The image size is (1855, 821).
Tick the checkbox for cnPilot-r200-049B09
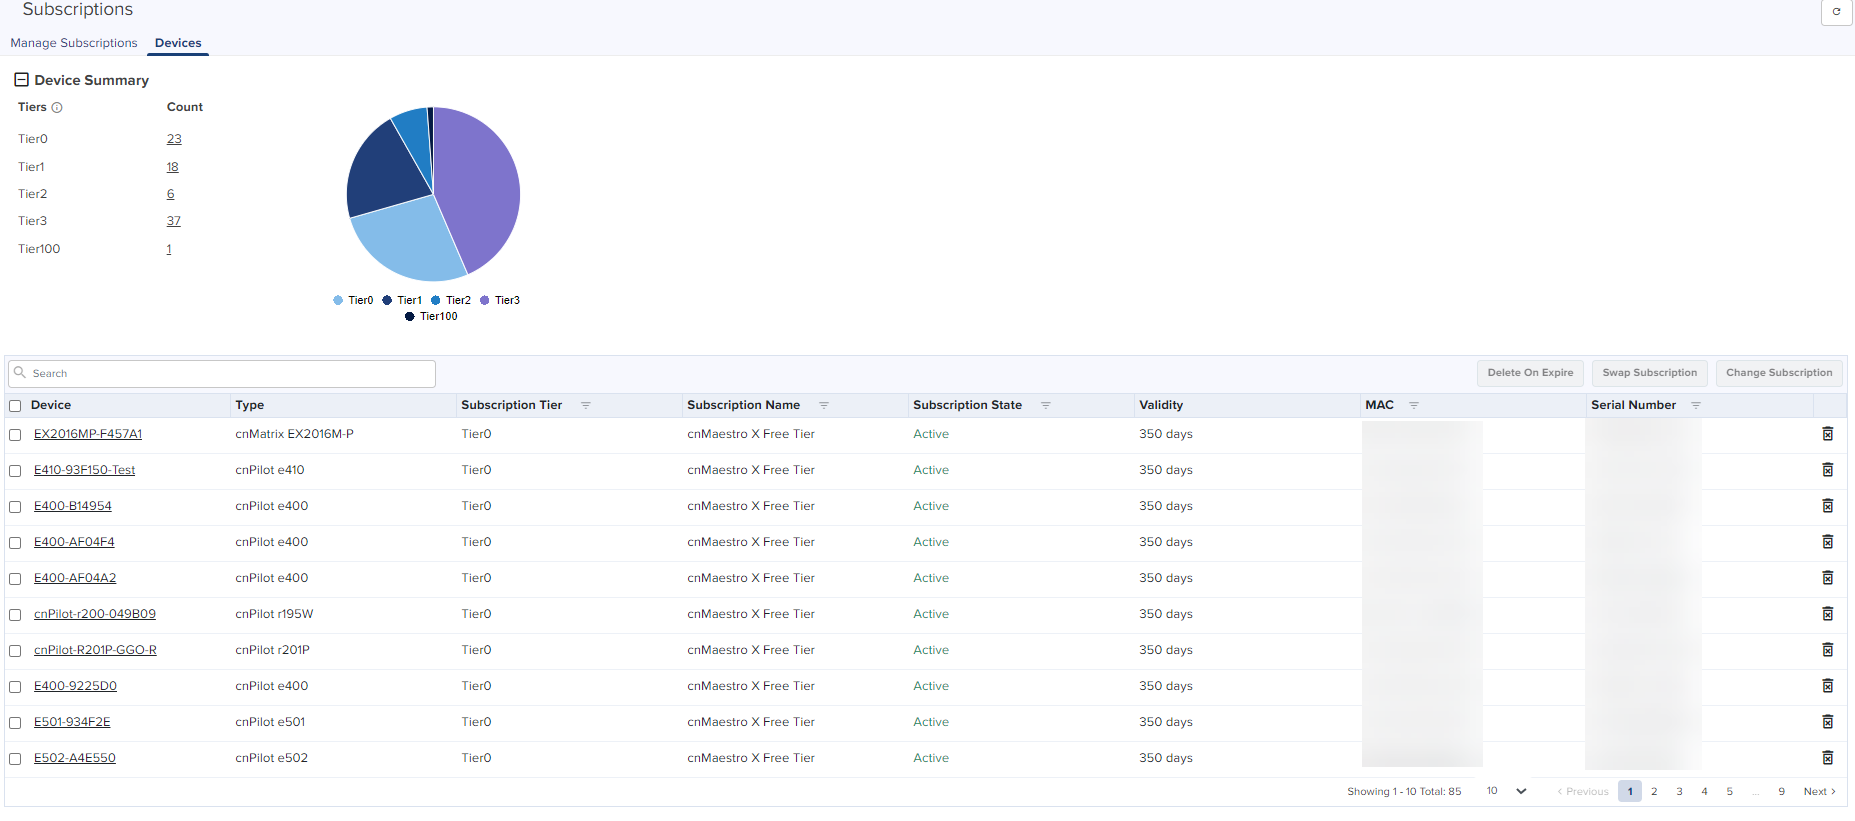(15, 615)
